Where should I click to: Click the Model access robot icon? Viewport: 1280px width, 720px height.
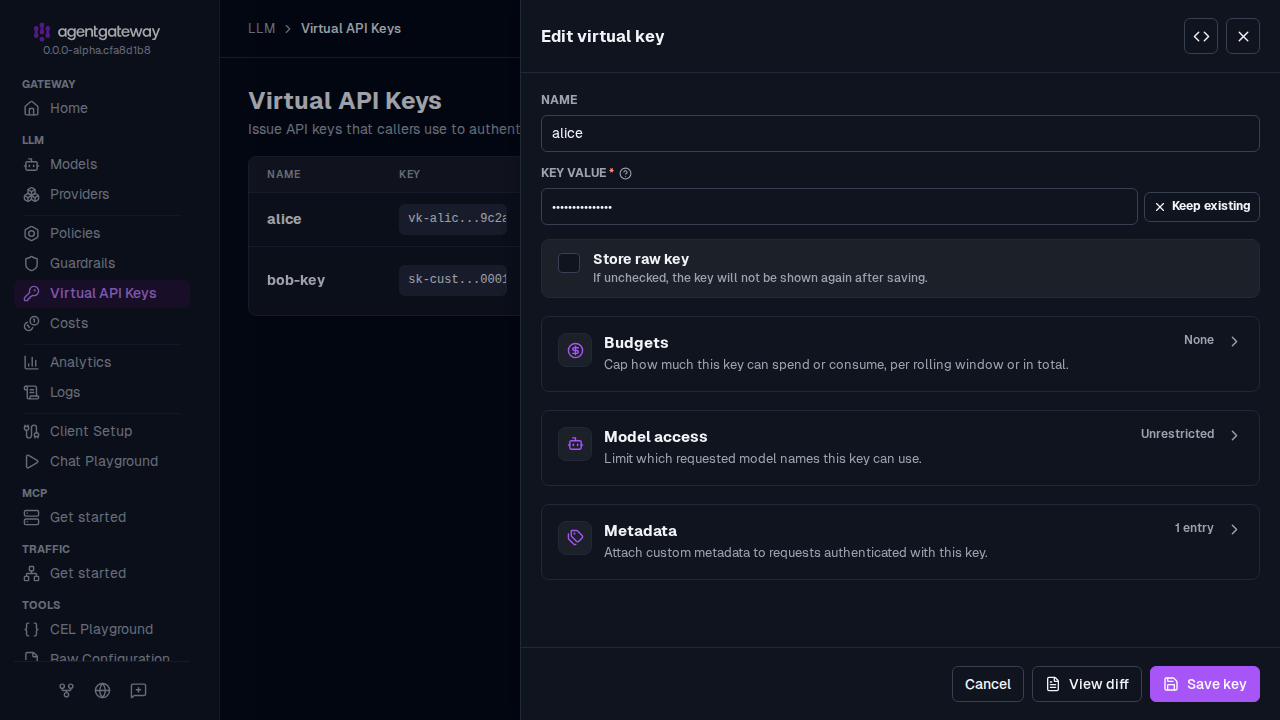point(575,444)
